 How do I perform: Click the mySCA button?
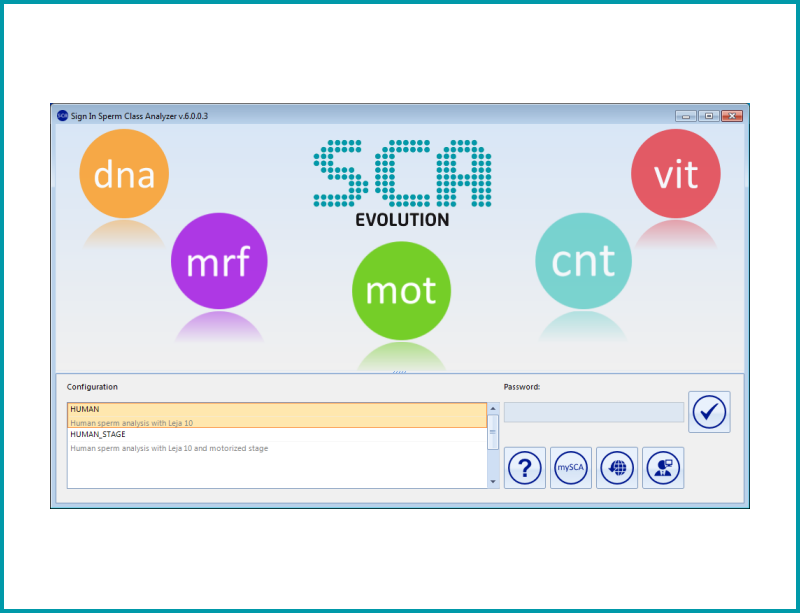tap(571, 468)
